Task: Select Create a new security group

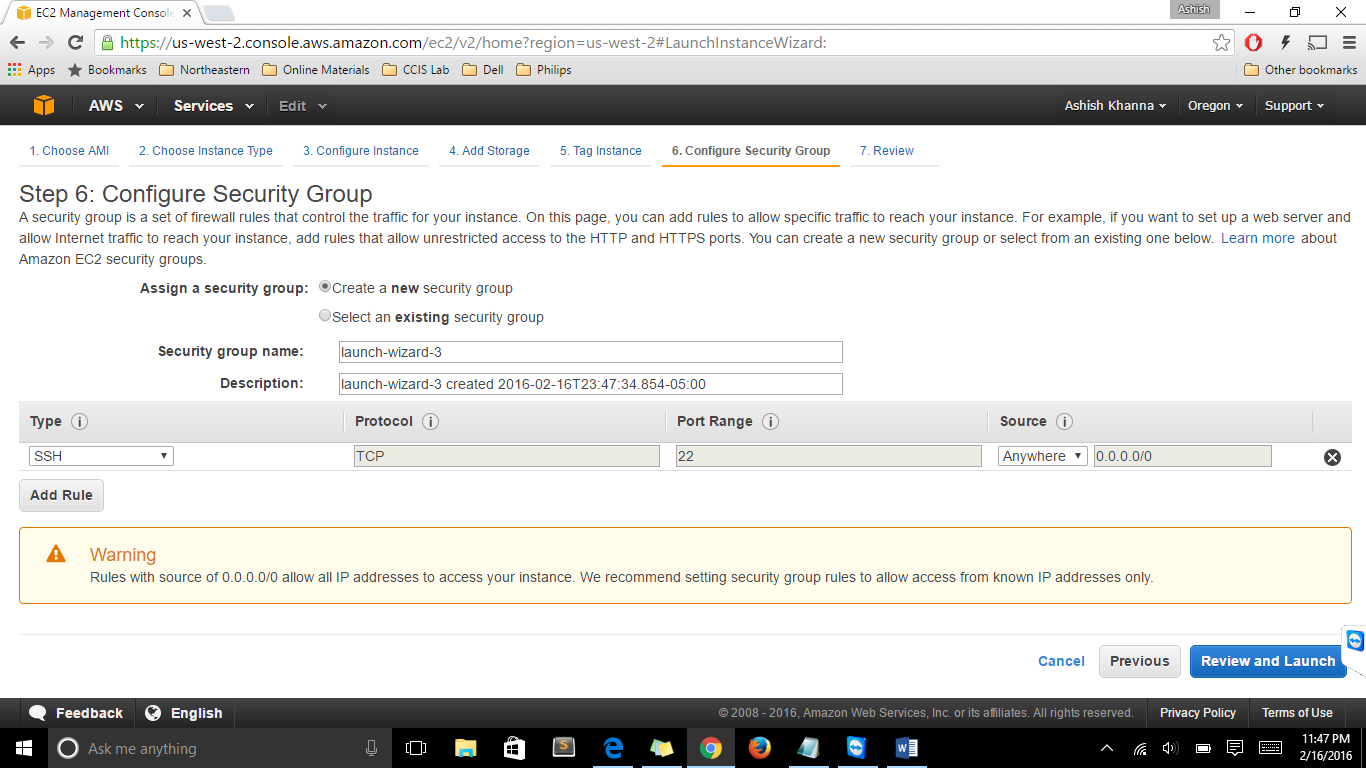Action: pos(325,287)
